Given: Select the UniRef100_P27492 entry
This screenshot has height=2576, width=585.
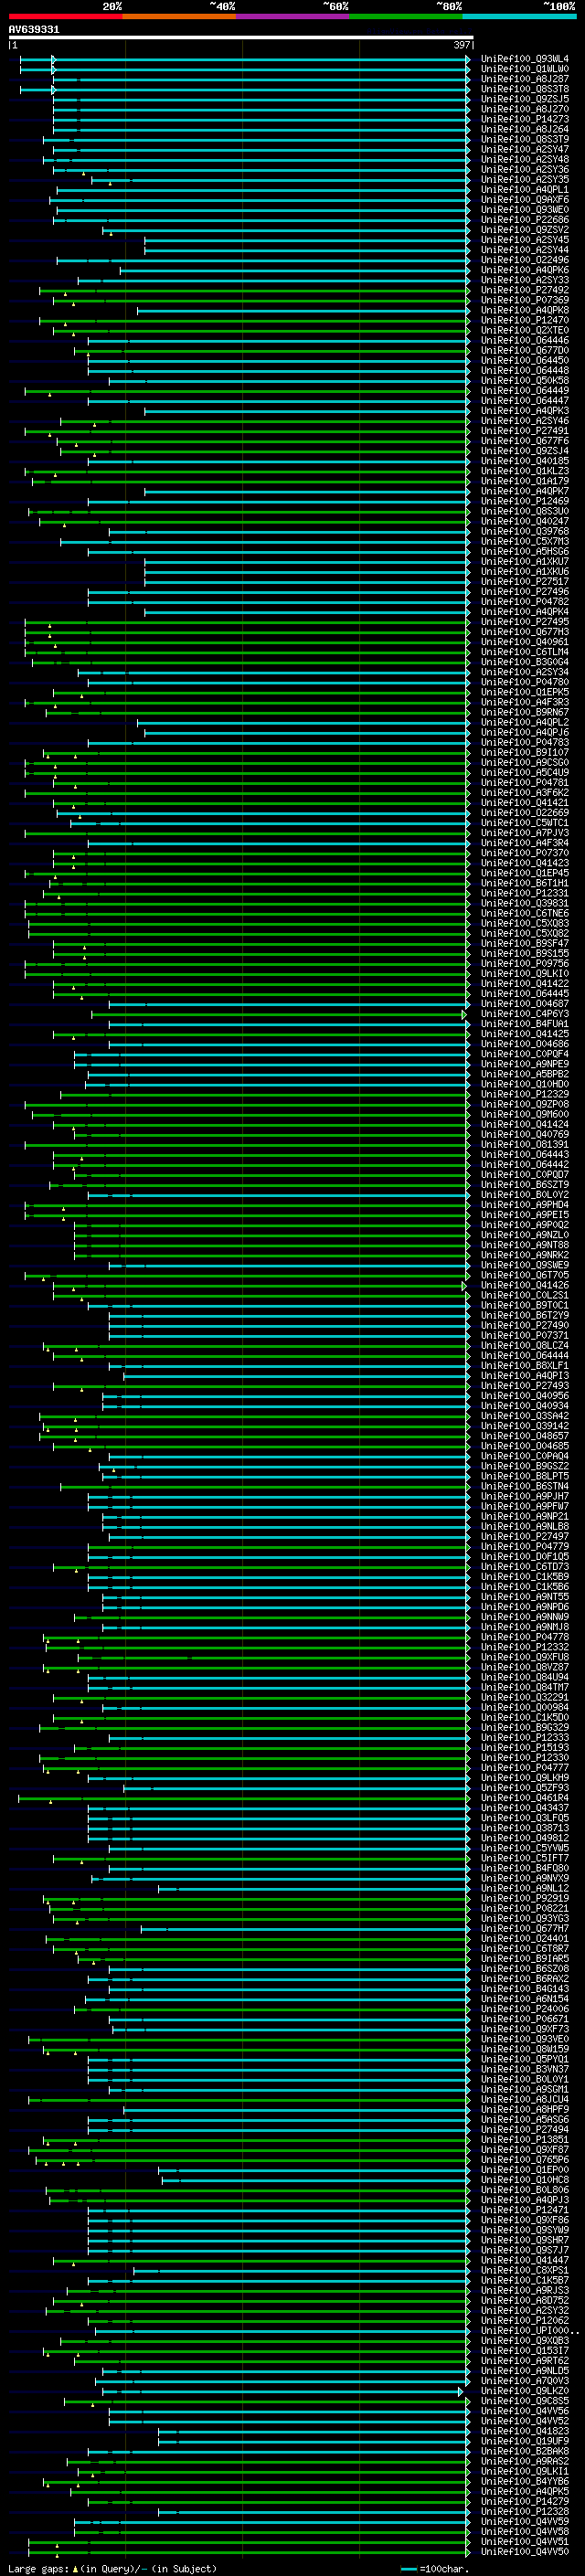Looking at the screenshot, I should 525,290.
